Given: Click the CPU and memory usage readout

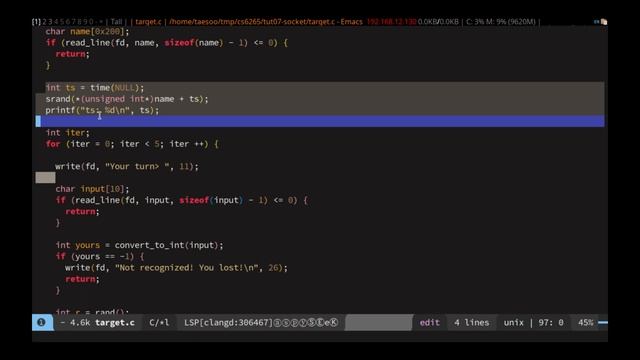Looking at the screenshot, I should pos(501,22).
